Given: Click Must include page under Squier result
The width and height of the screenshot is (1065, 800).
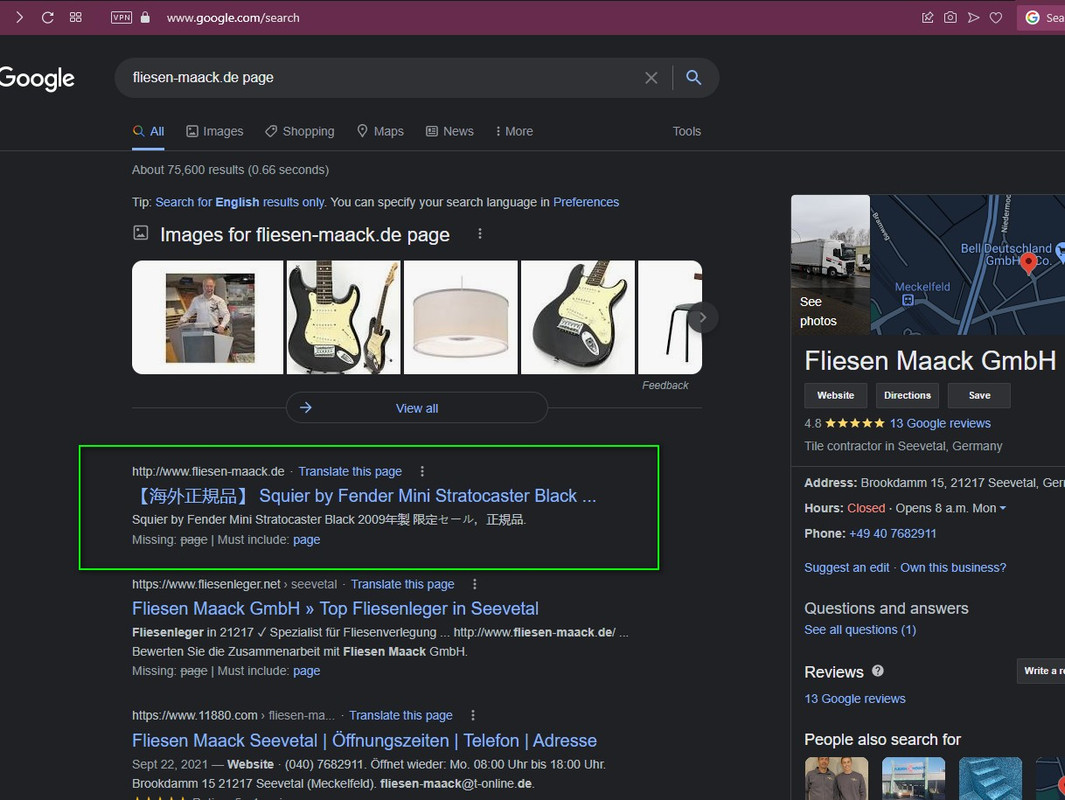Looking at the screenshot, I should click(306, 540).
